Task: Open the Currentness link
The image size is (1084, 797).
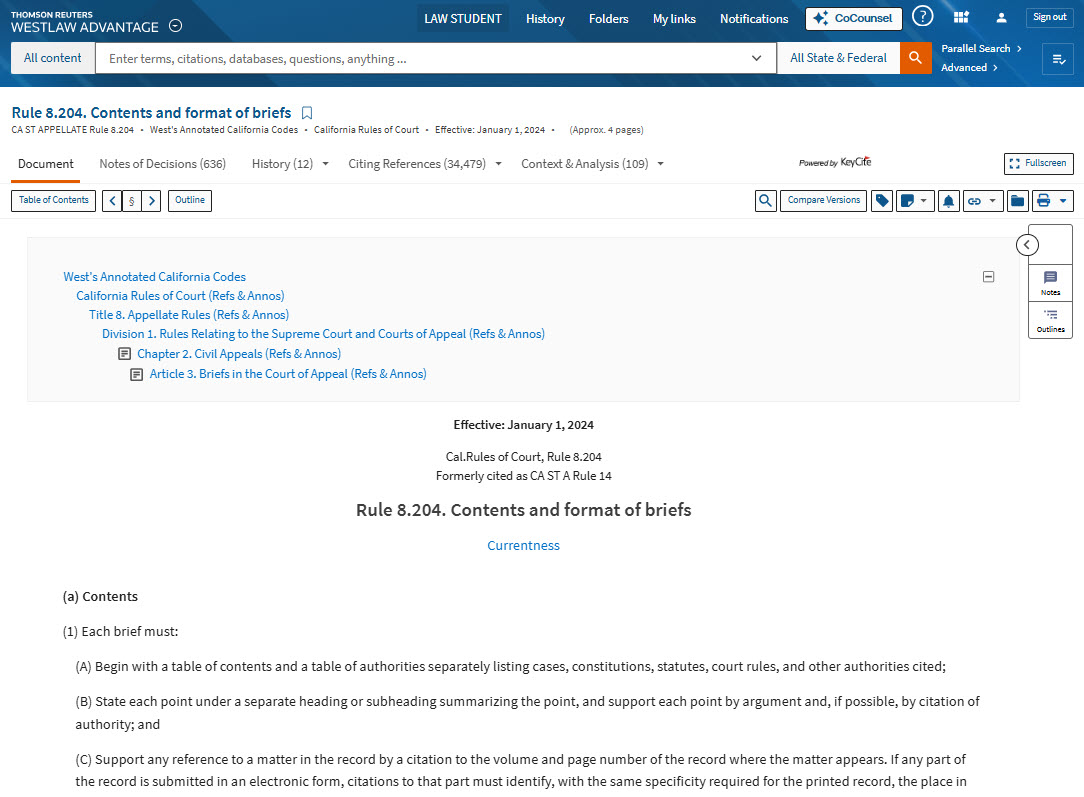Action: pyautogui.click(x=523, y=545)
